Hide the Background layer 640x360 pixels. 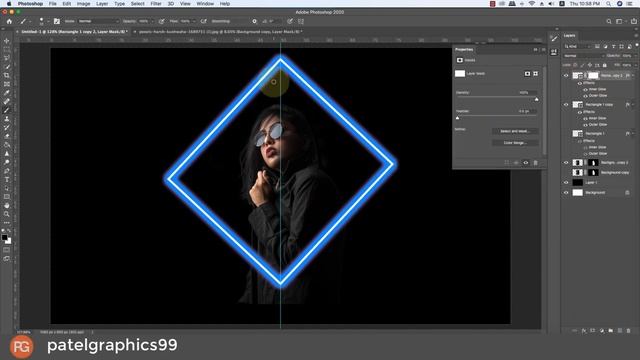click(x=566, y=193)
